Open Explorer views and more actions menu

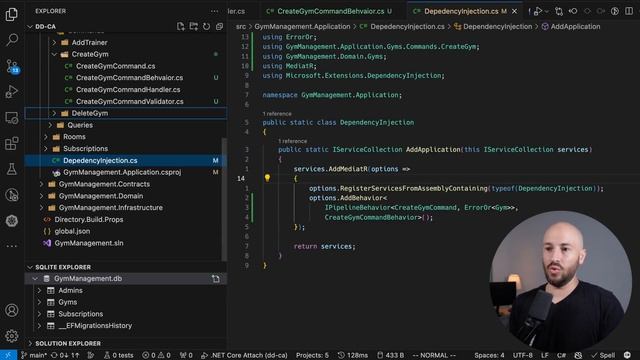tap(214, 11)
